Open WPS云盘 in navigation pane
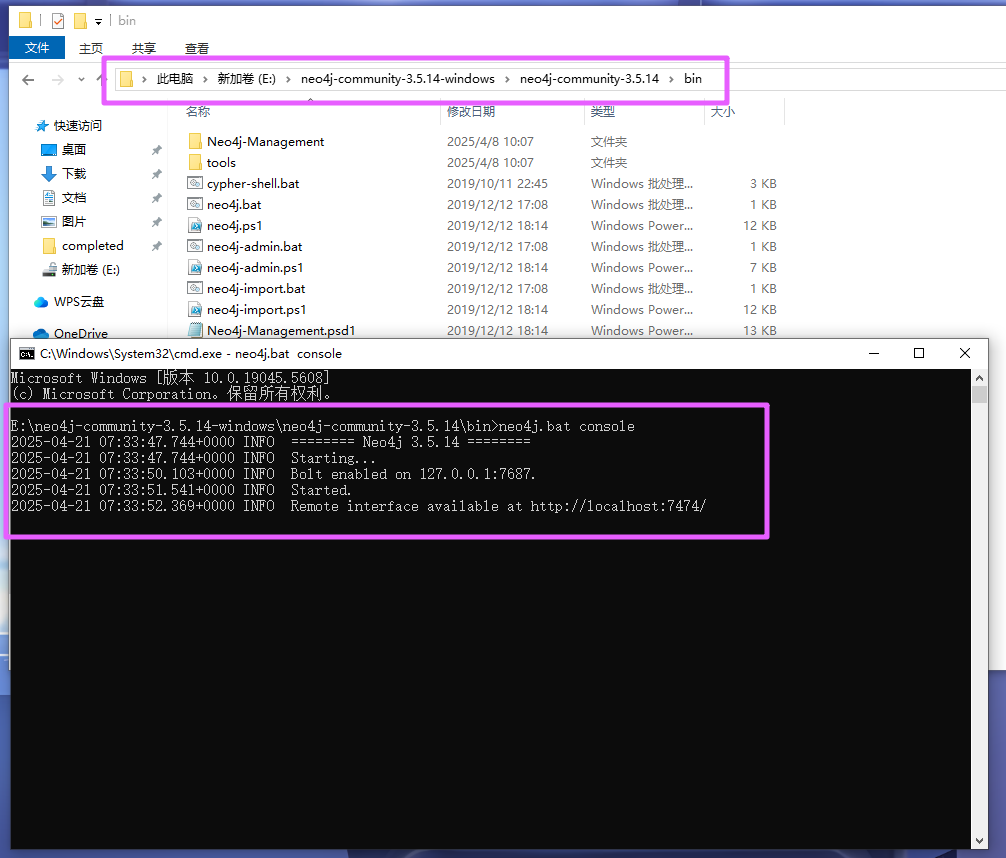 79,302
